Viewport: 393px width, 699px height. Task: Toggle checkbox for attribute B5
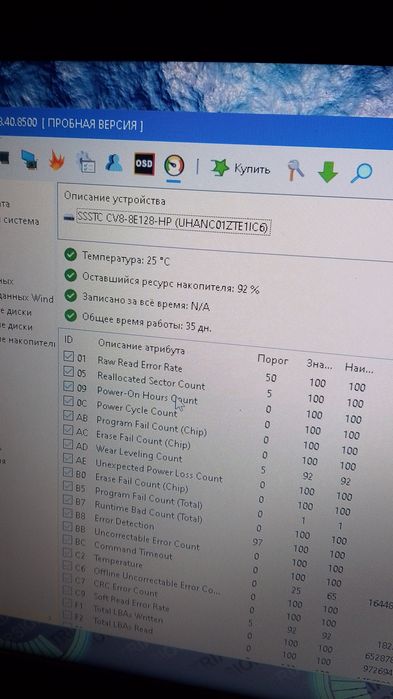coord(68,485)
